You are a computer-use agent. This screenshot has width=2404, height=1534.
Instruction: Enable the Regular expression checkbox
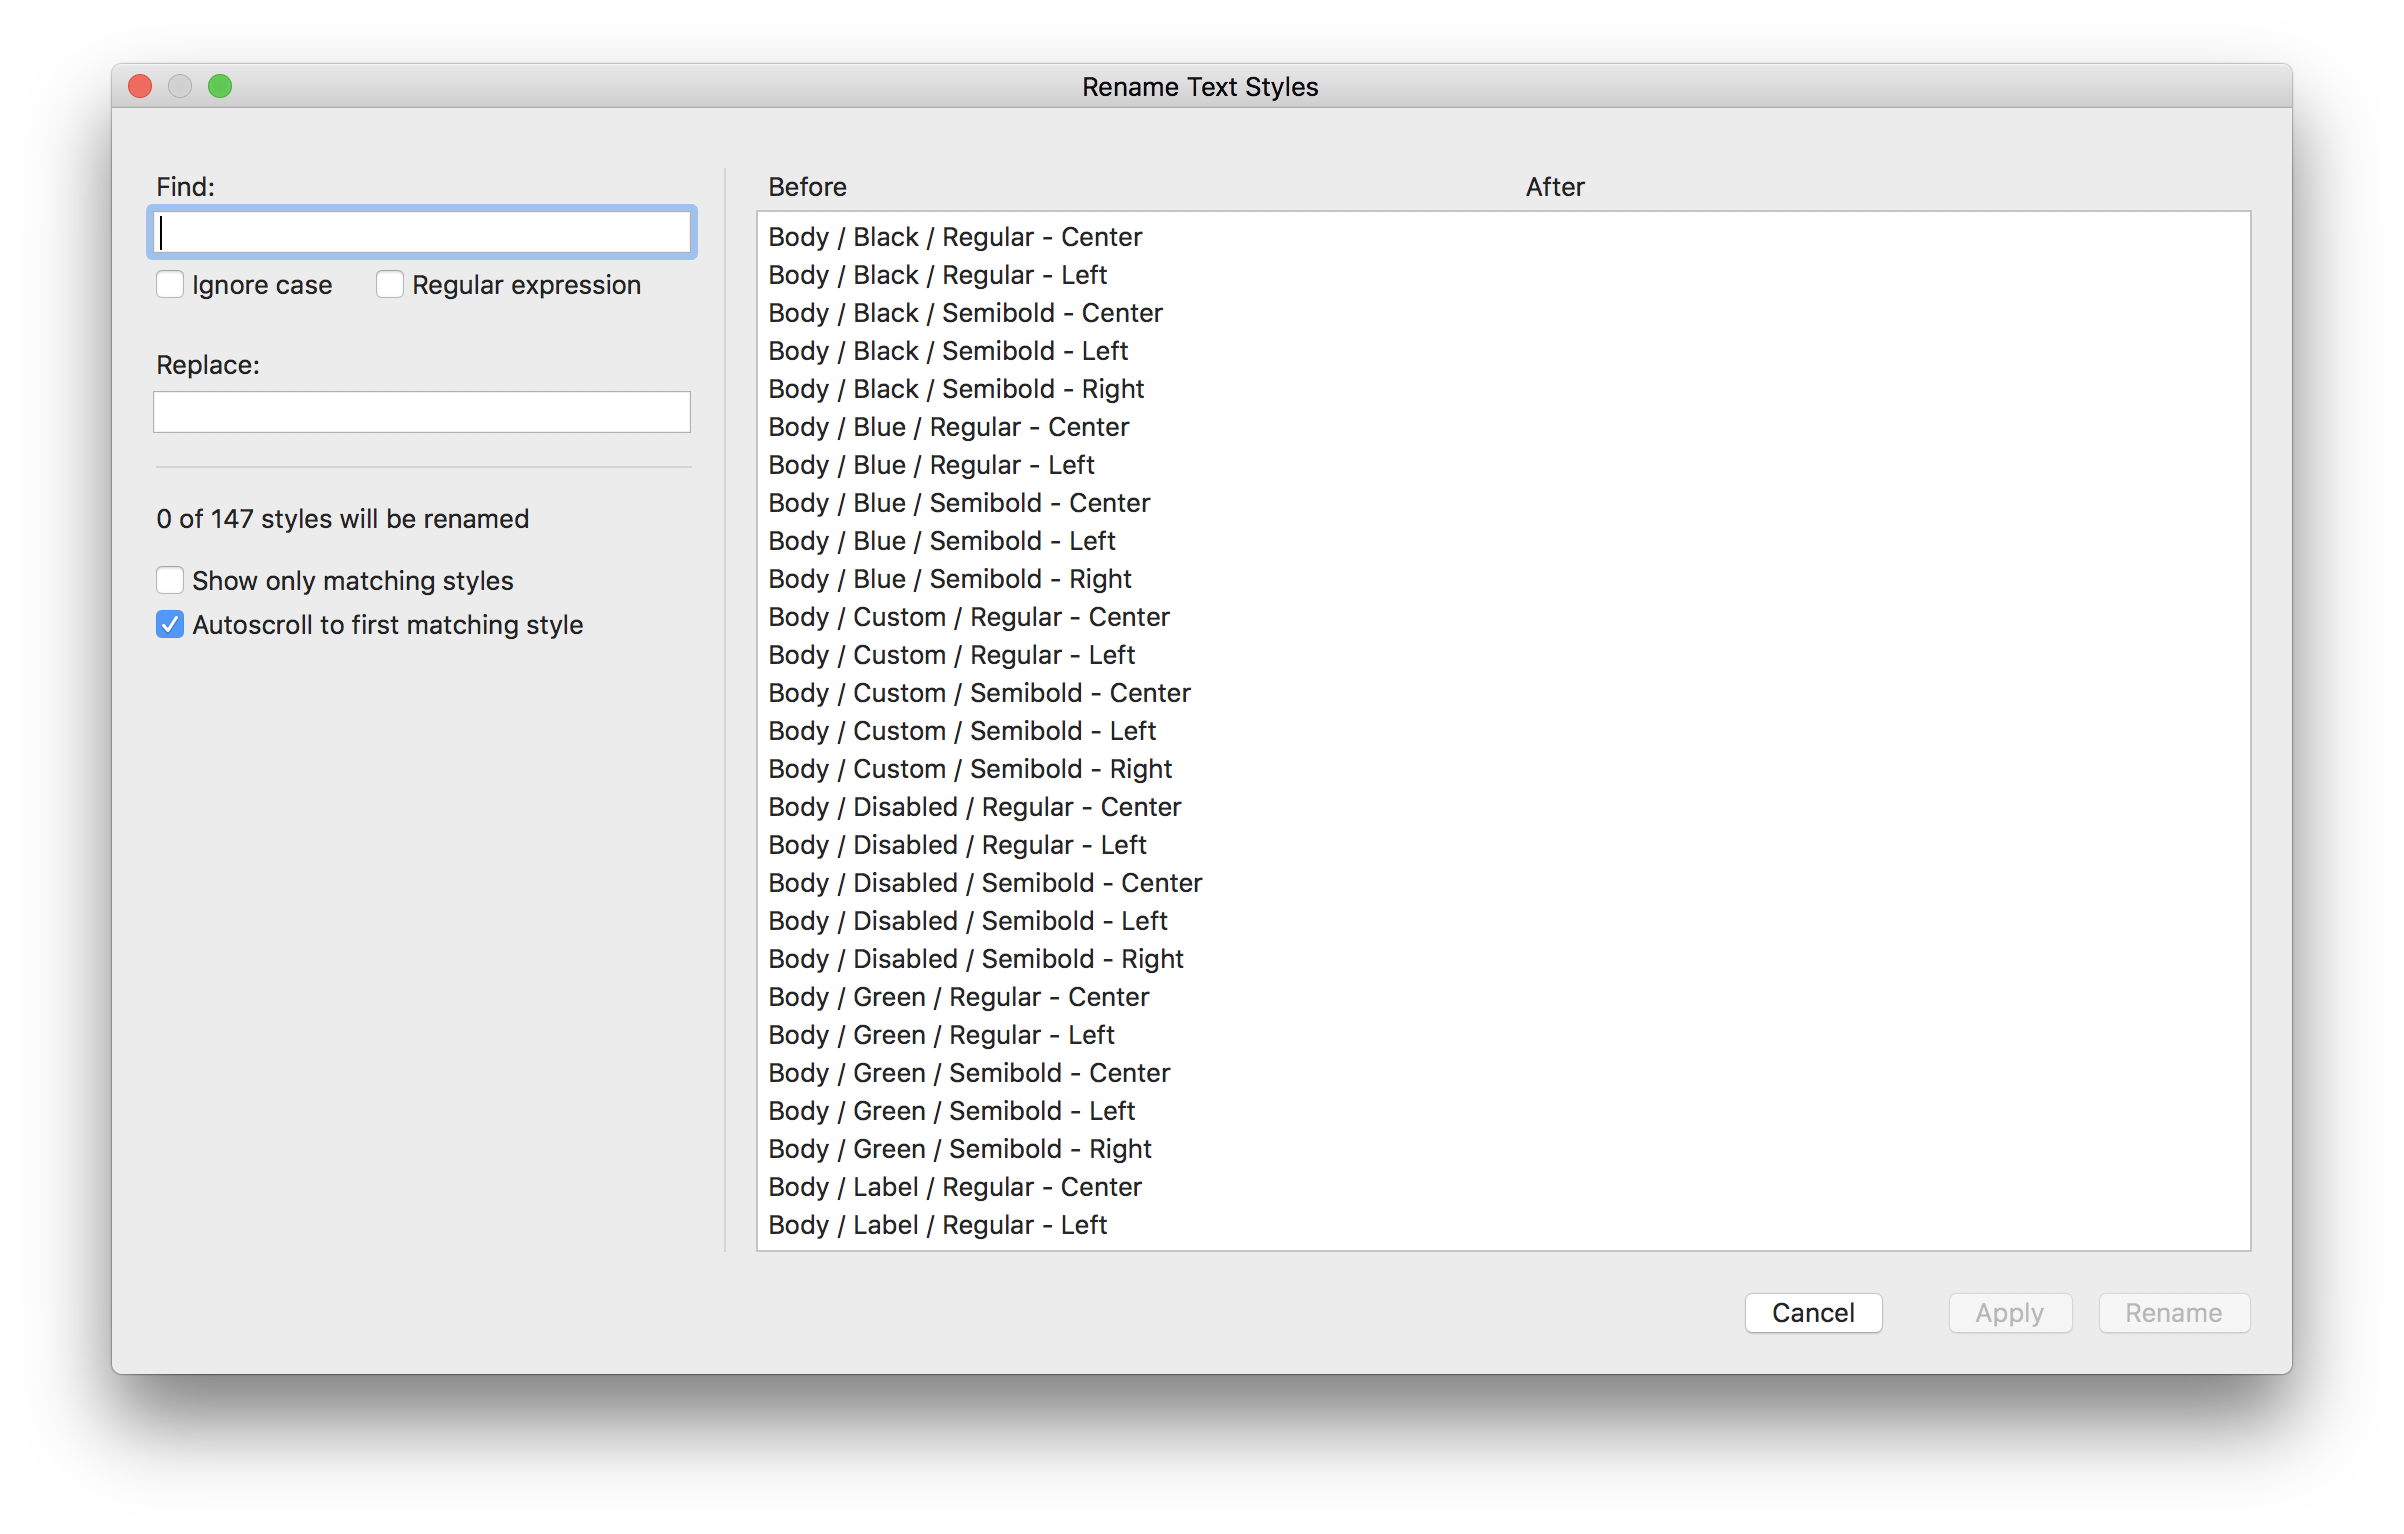pos(390,285)
